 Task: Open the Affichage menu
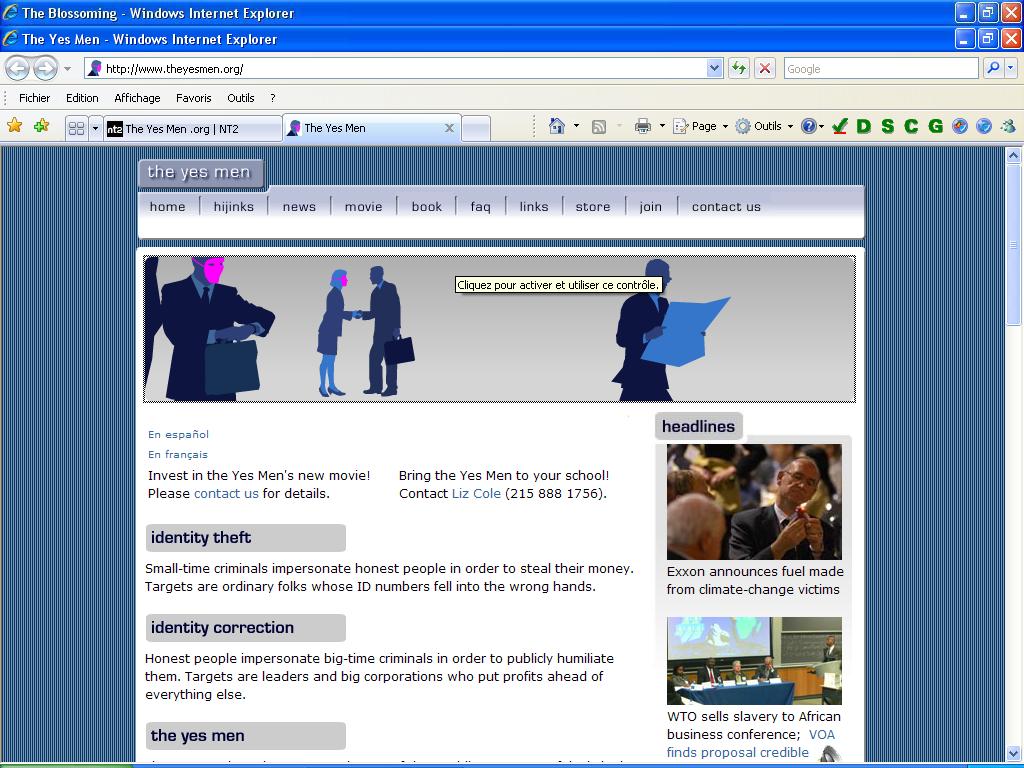137,98
